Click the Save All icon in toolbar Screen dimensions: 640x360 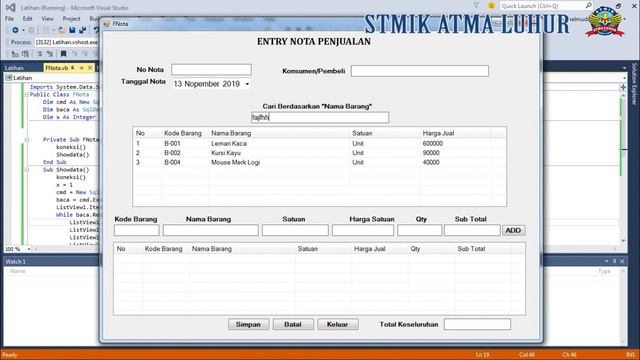point(82,30)
